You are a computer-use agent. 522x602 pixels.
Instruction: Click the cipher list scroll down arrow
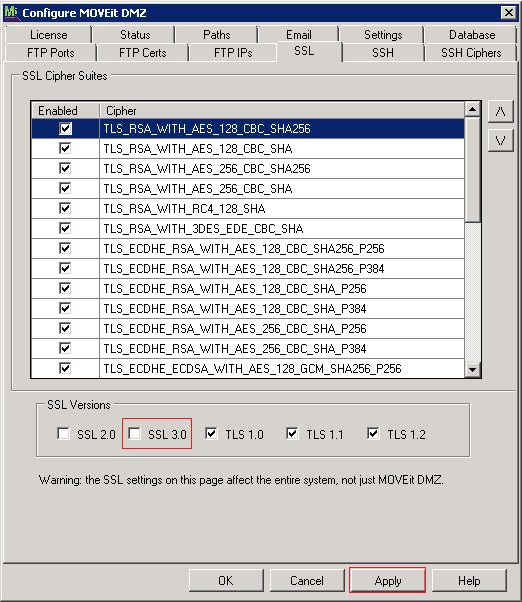pos(472,370)
